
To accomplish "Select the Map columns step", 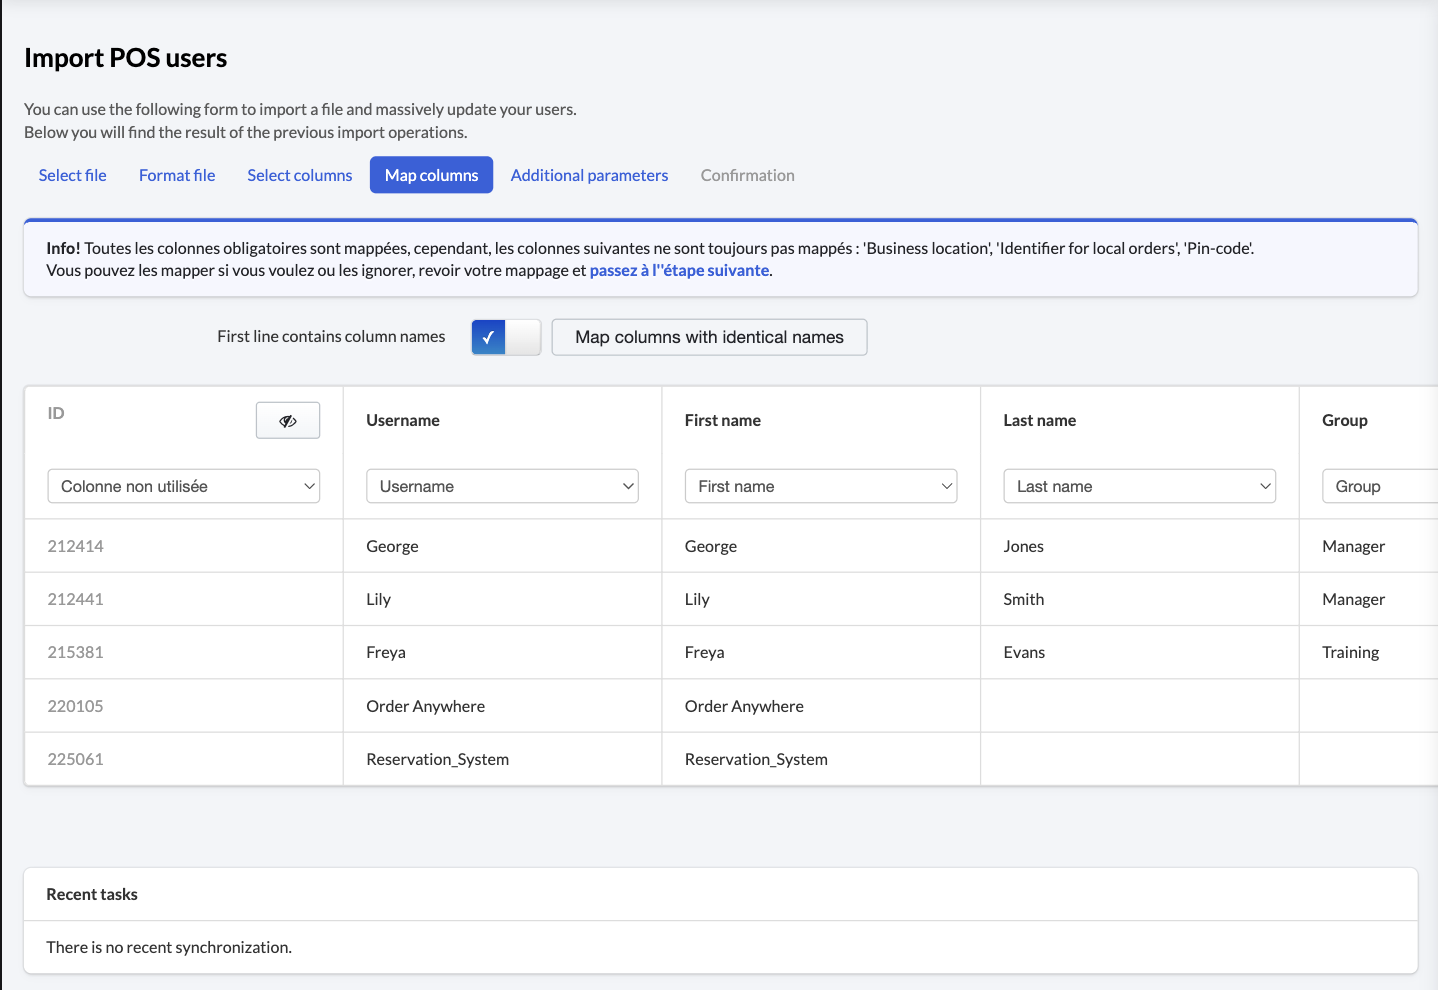I will point(431,175).
